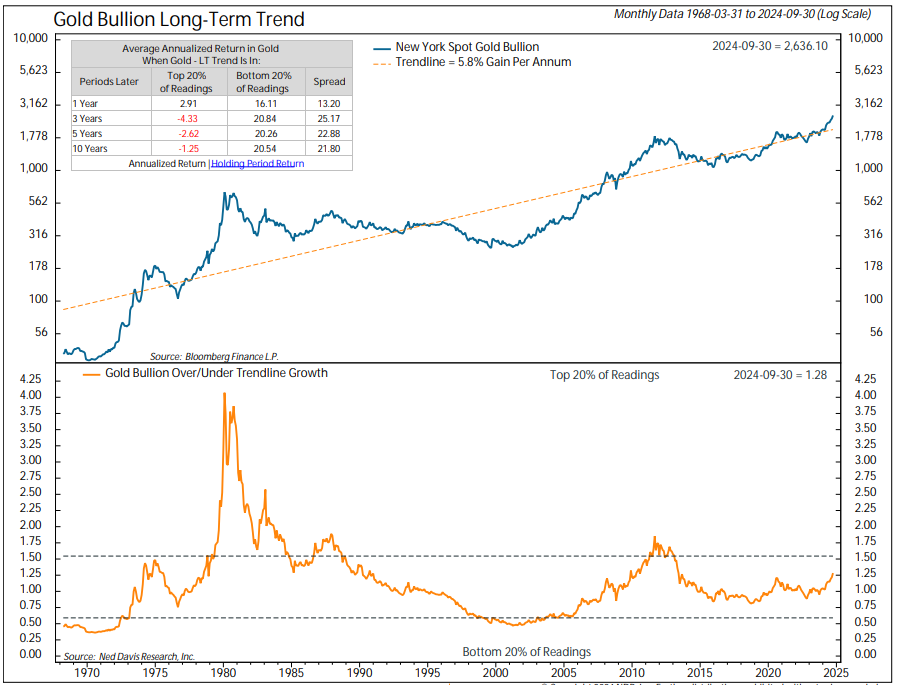Click the red -4.33 table value

188,118
